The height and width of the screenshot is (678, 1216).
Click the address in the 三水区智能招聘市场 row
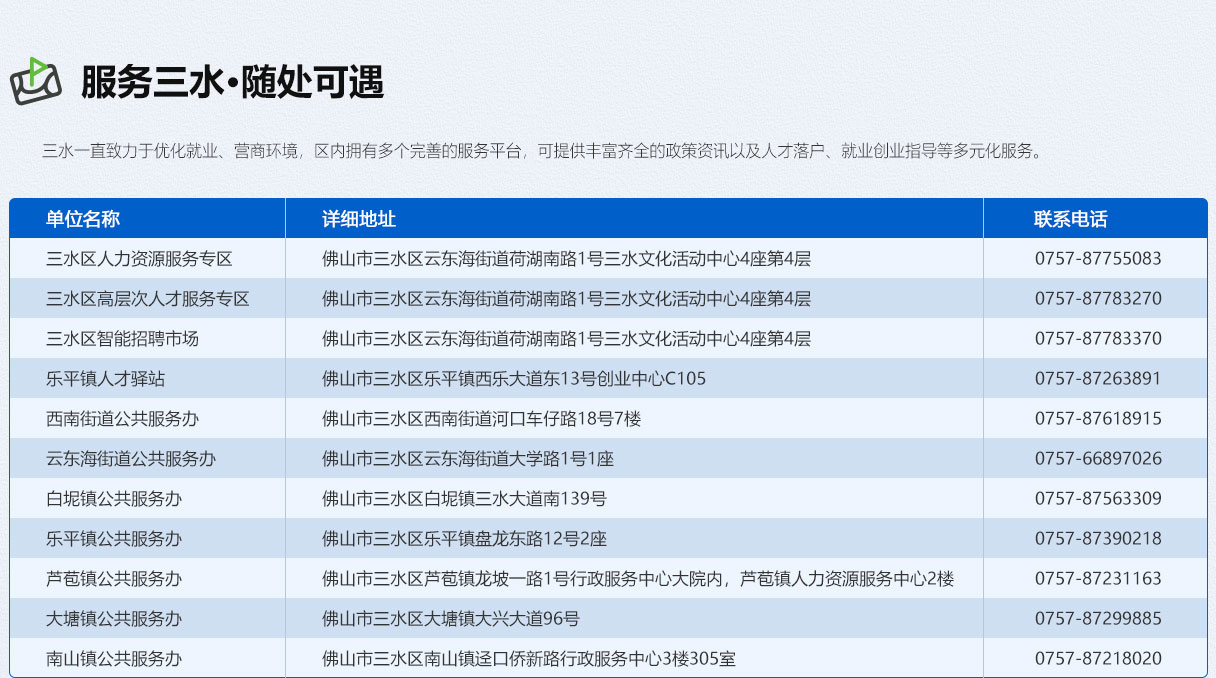566,339
